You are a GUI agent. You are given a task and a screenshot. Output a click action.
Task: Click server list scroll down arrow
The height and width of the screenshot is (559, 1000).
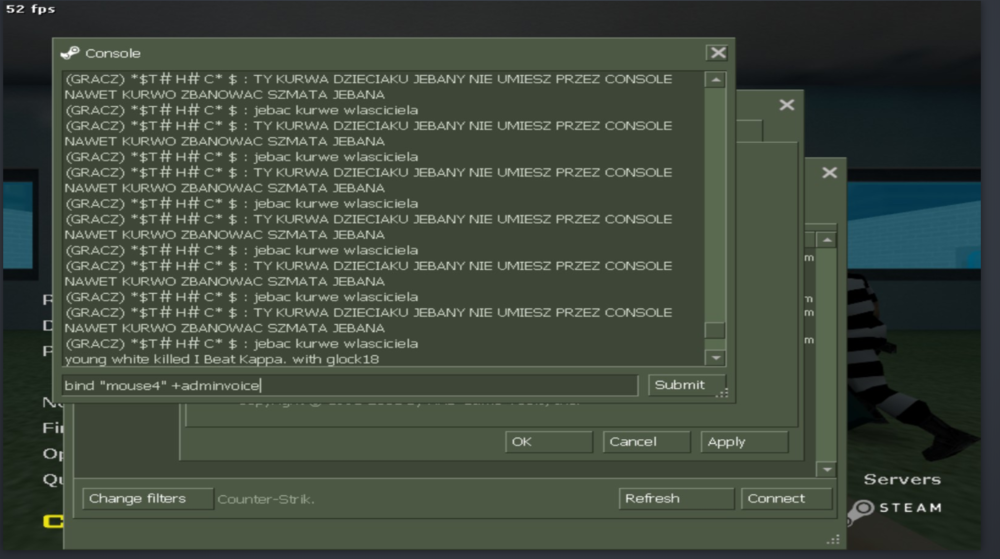click(x=827, y=469)
